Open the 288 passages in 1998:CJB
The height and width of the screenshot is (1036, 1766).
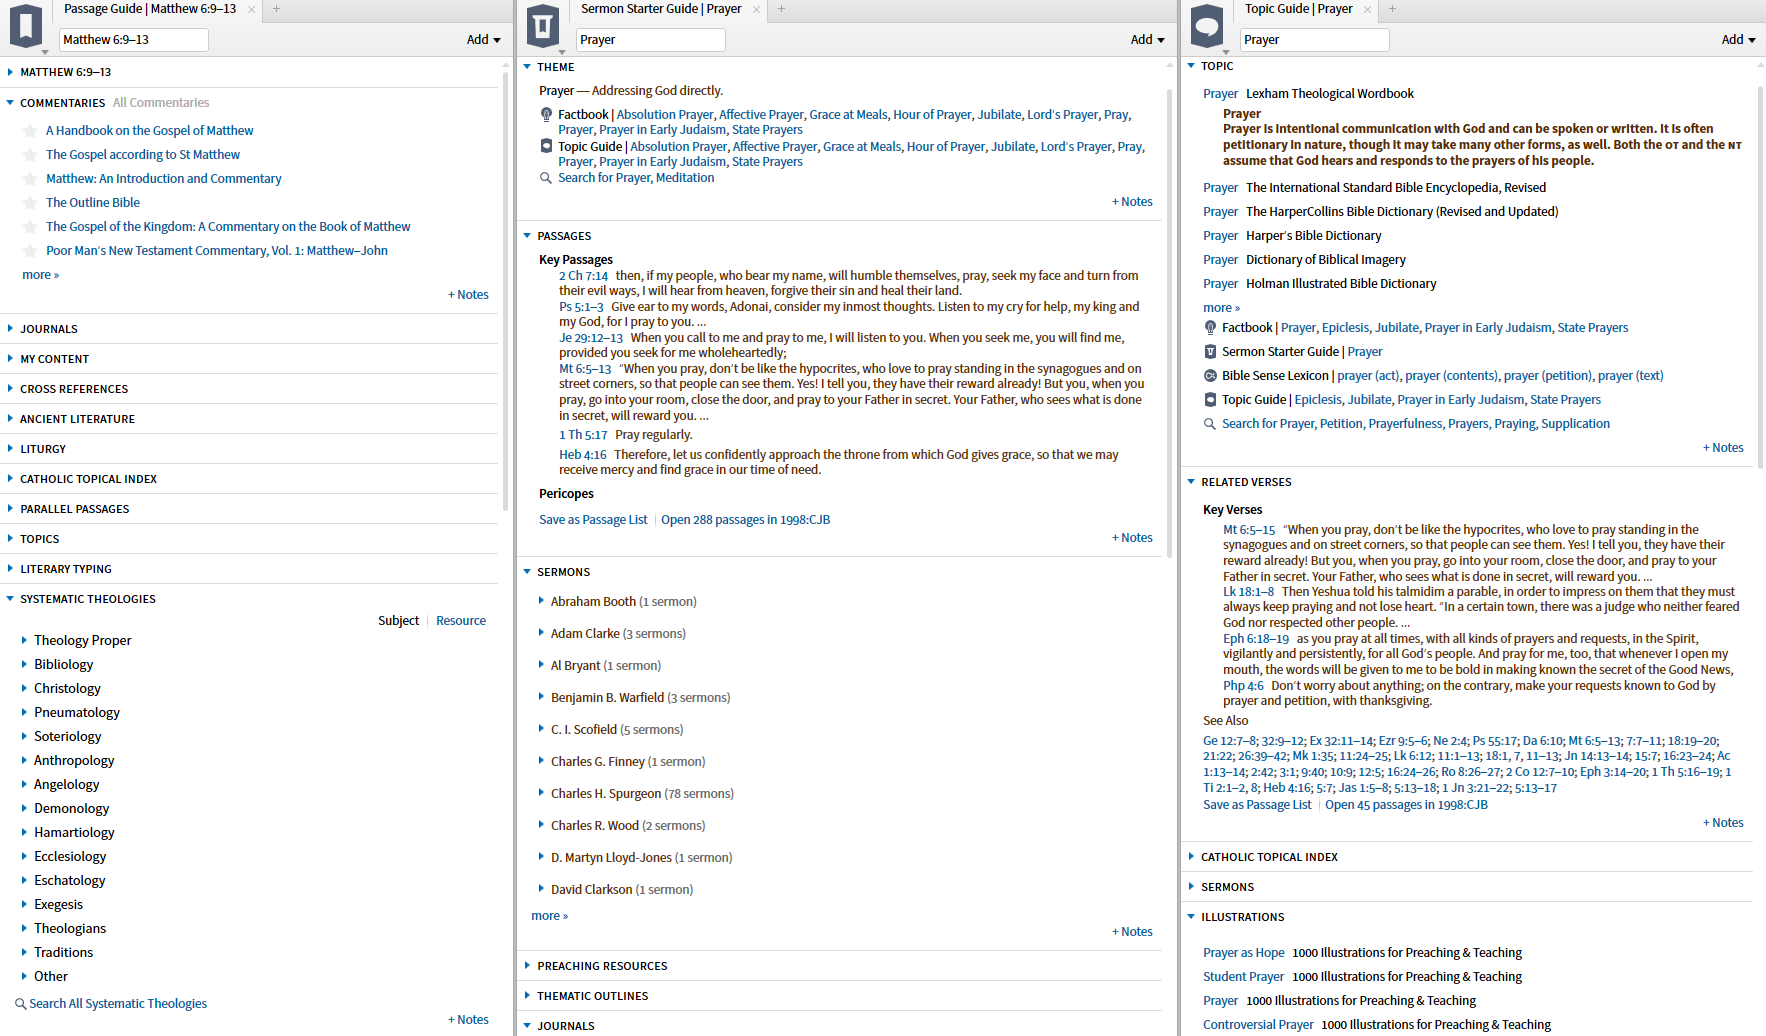pyautogui.click(x=745, y=520)
